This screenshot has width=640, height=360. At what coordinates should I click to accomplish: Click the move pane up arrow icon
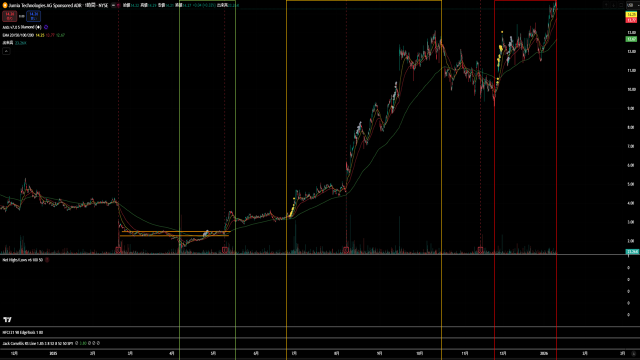[x=606, y=5]
